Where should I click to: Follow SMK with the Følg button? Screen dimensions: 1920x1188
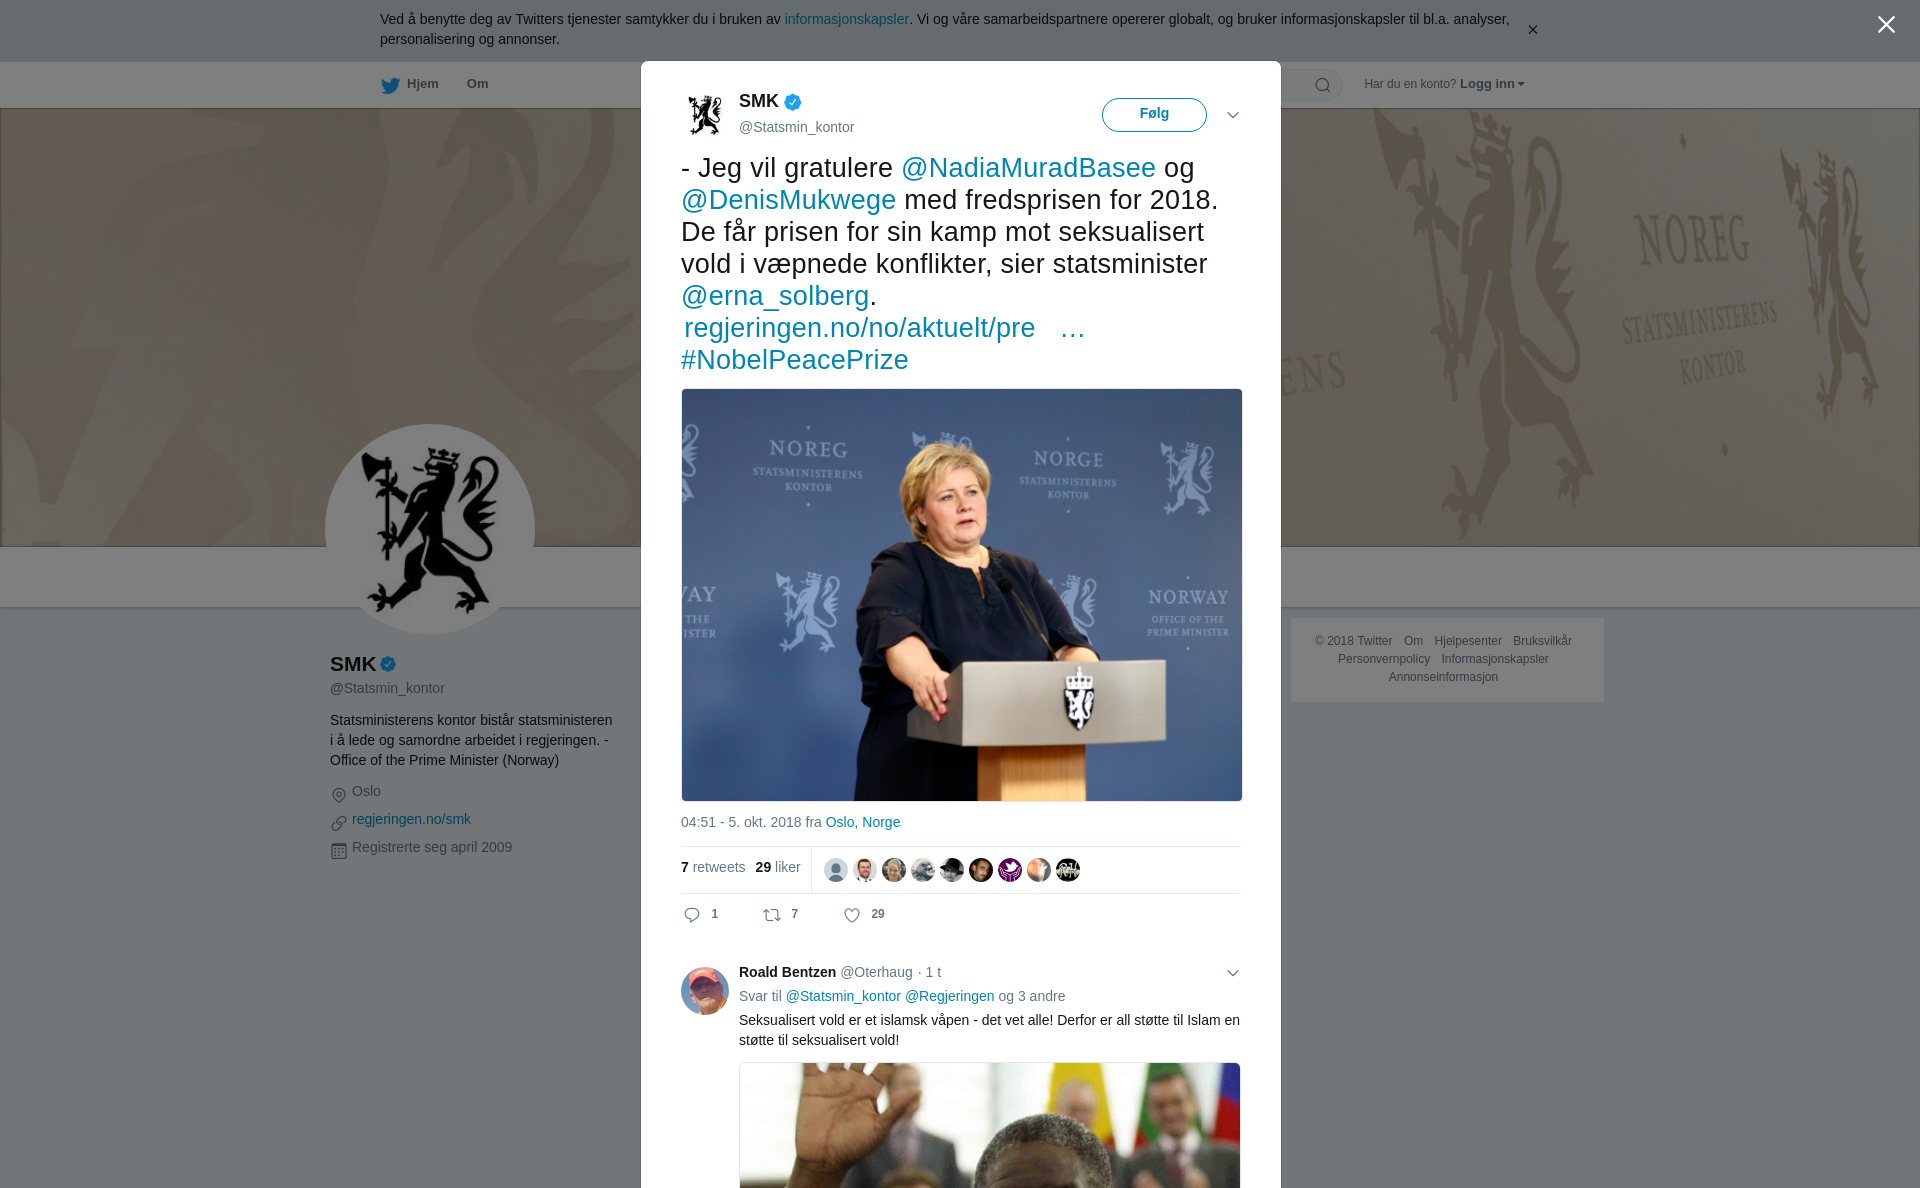[x=1154, y=115]
